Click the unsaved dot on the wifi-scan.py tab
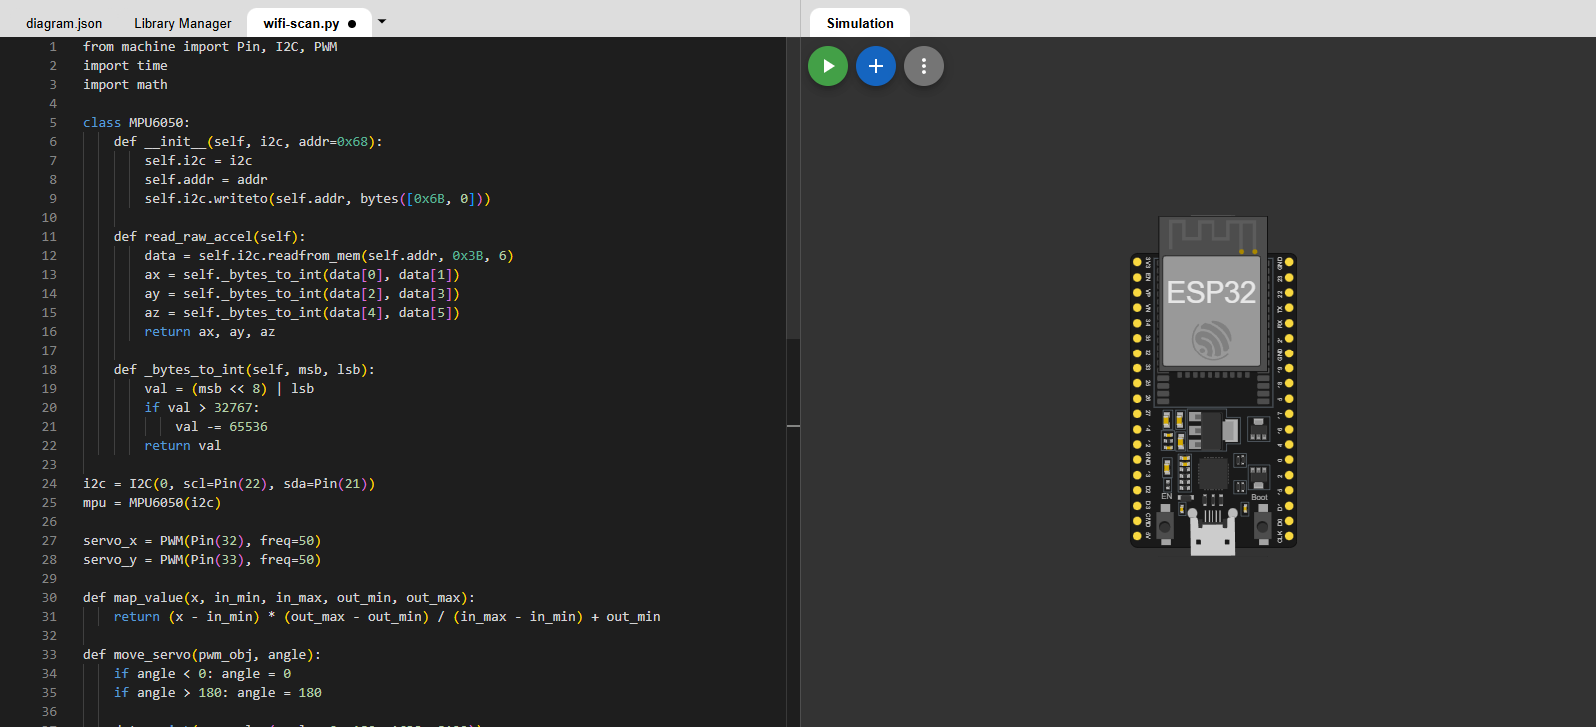 [x=352, y=23]
